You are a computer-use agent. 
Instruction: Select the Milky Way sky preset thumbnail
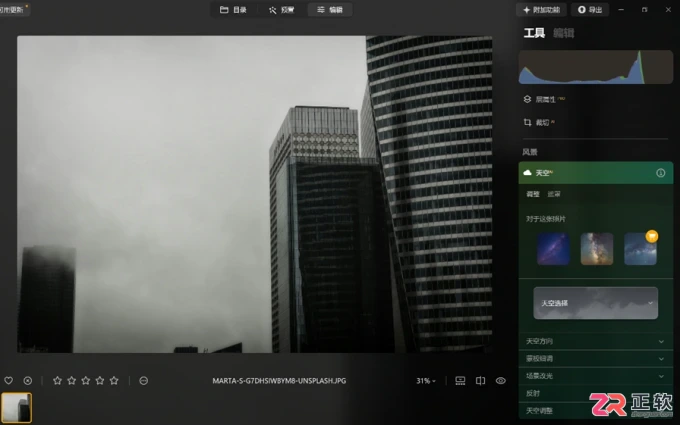(597, 249)
